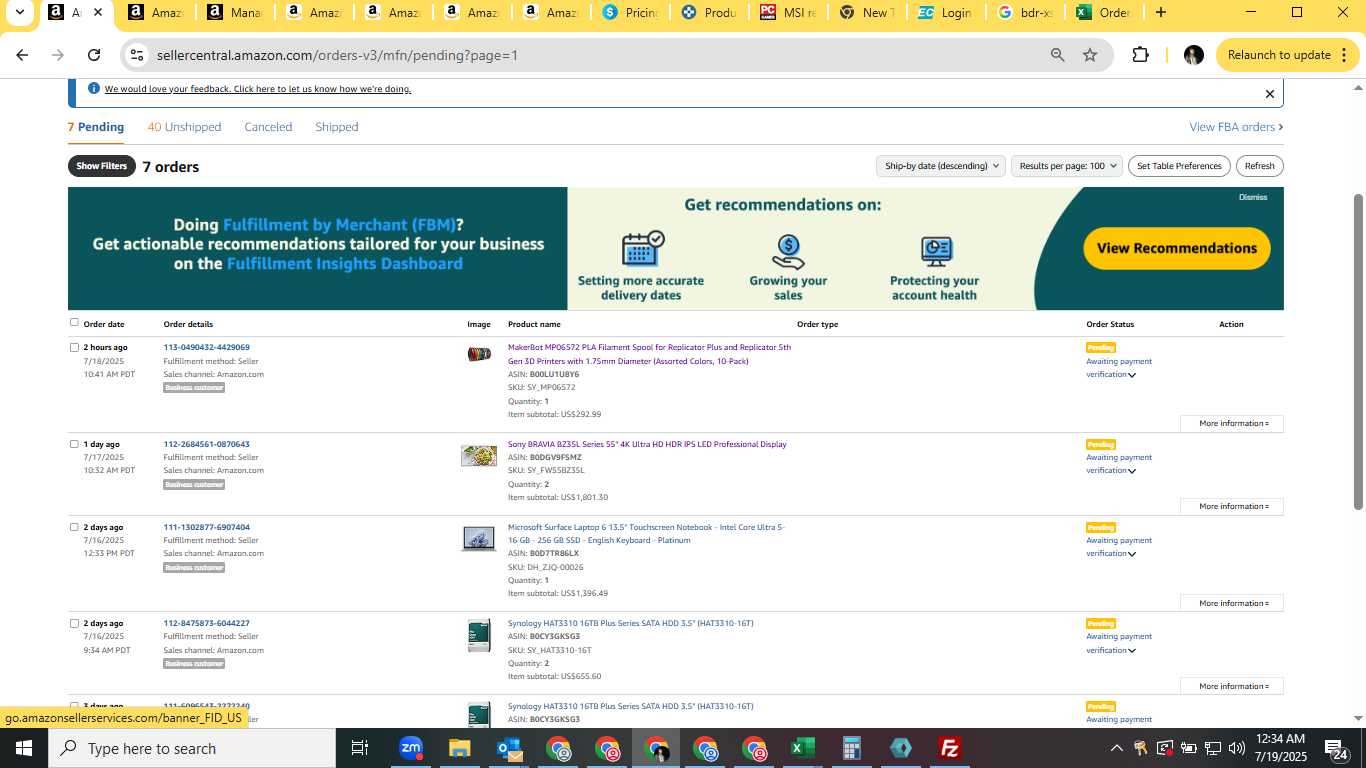Click the Relaunch to update button

[x=1286, y=55]
